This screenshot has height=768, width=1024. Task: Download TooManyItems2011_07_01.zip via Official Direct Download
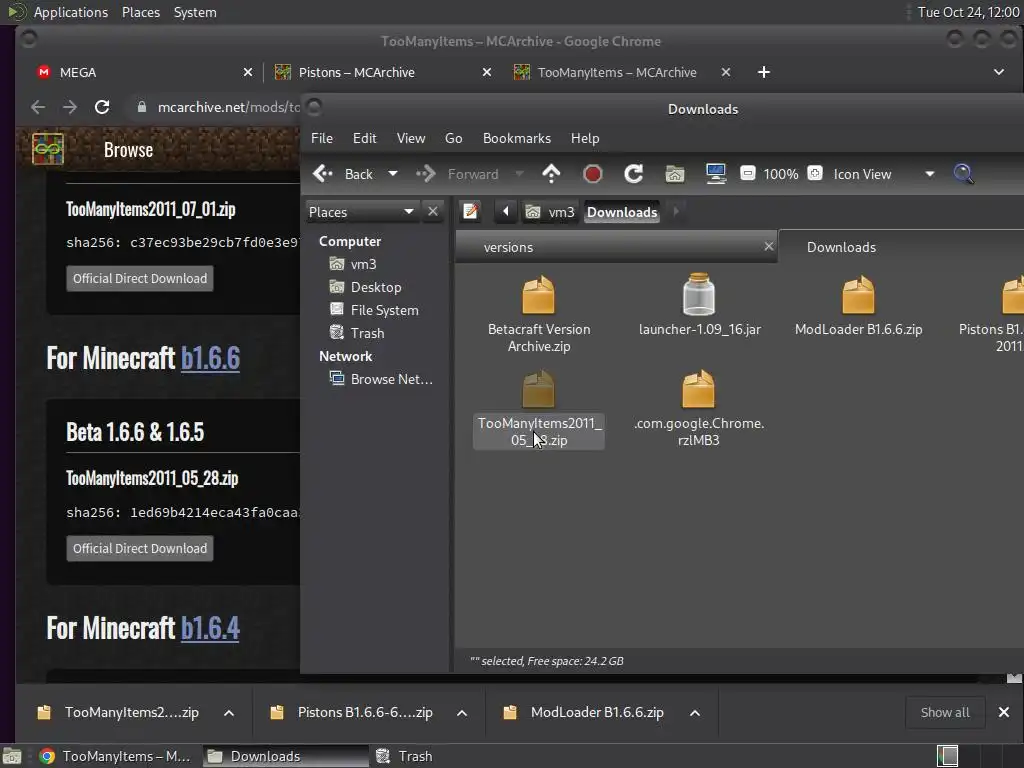point(140,279)
